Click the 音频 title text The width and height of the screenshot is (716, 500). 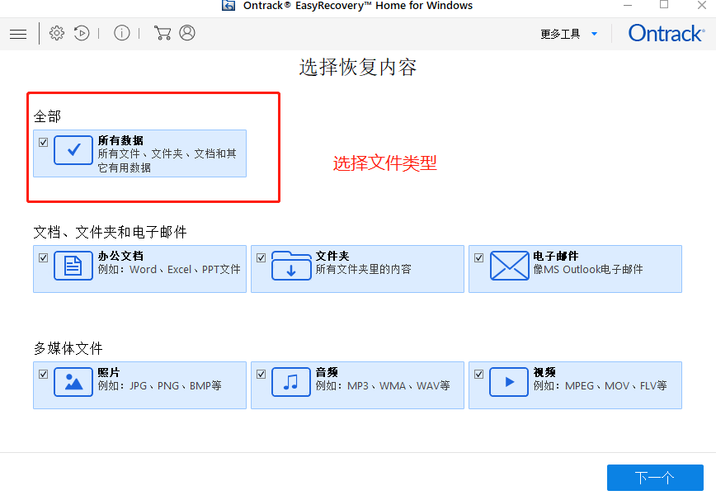click(x=327, y=372)
